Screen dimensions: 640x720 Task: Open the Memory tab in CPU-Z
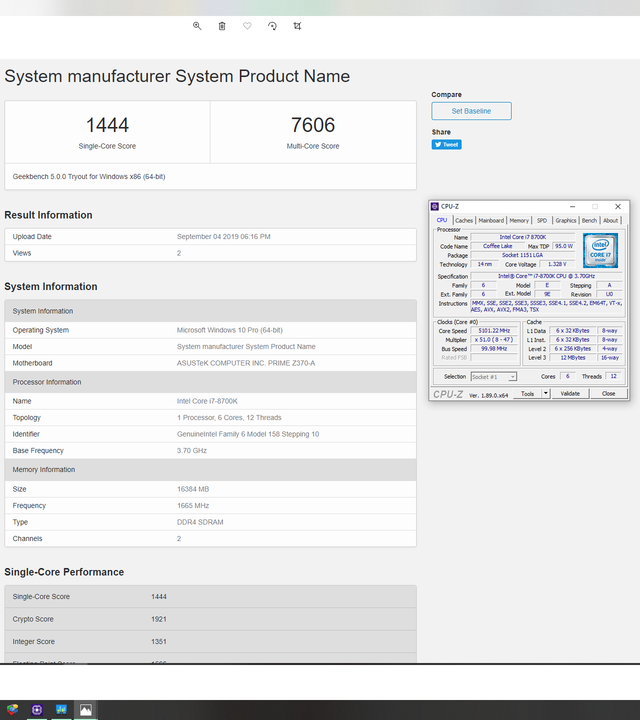[519, 220]
